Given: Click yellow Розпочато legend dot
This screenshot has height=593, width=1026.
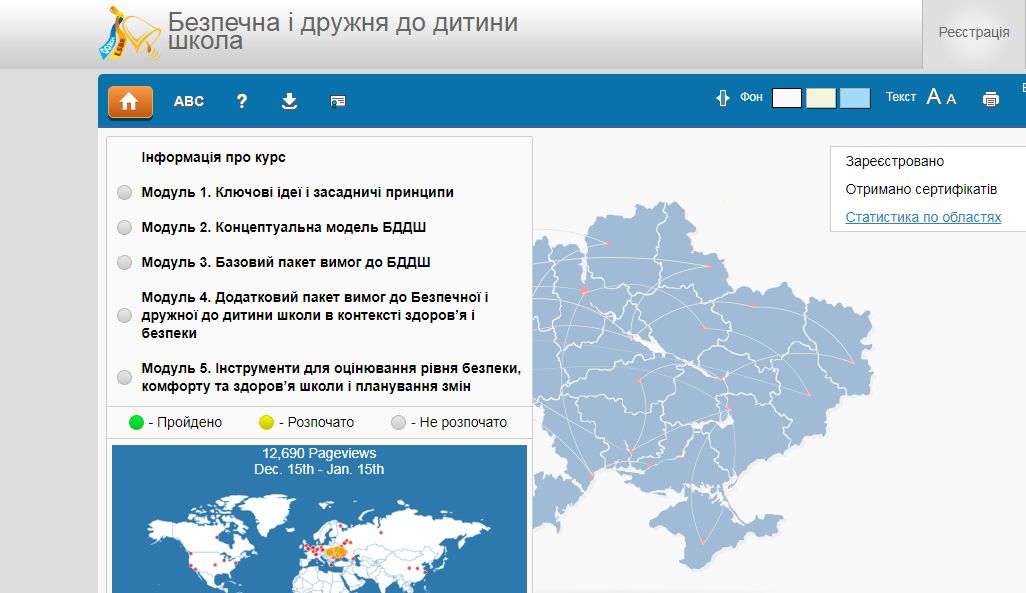Looking at the screenshot, I should pyautogui.click(x=266, y=423).
